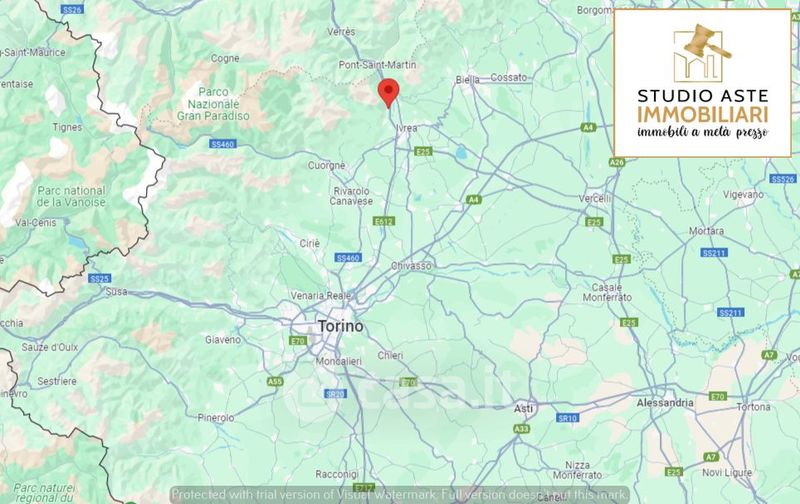Click the E612 highway shield

coord(384,221)
